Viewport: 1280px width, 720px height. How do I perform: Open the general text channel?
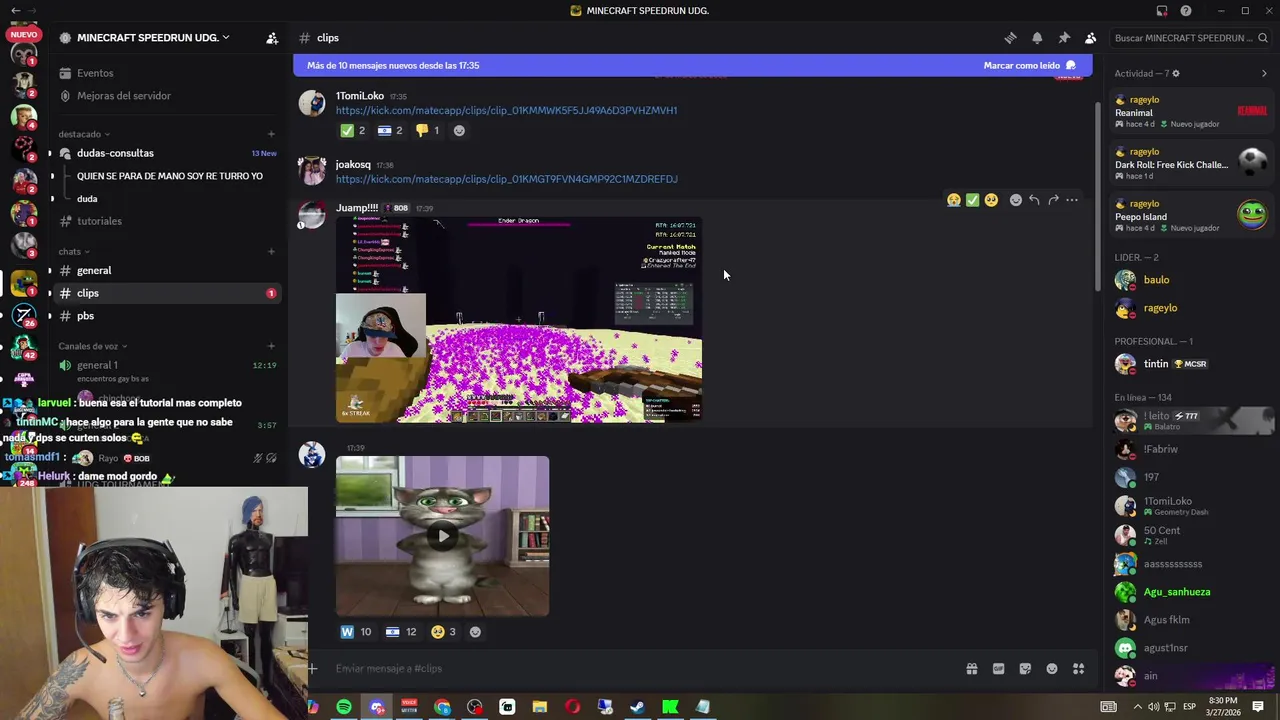pos(166,271)
